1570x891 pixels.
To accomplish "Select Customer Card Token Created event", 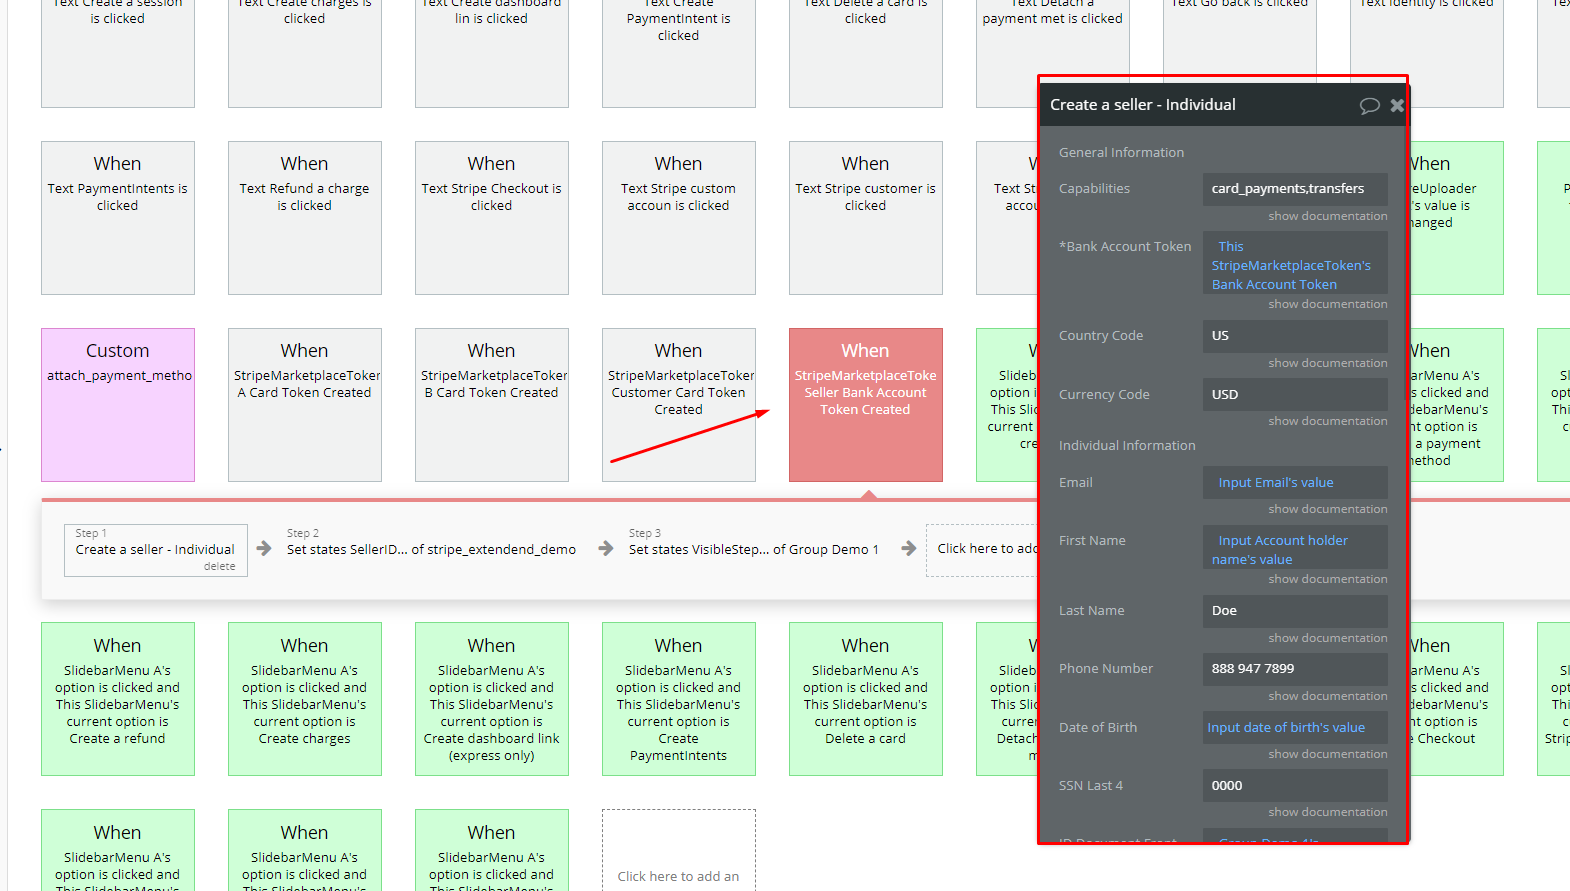I will pyautogui.click(x=679, y=405).
